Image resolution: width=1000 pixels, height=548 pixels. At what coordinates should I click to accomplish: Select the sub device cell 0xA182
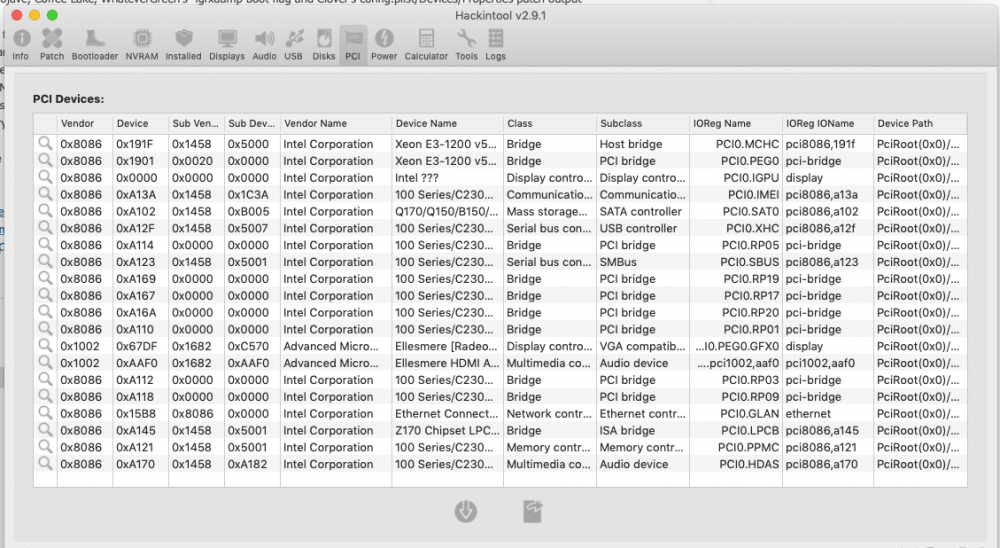click(247, 464)
